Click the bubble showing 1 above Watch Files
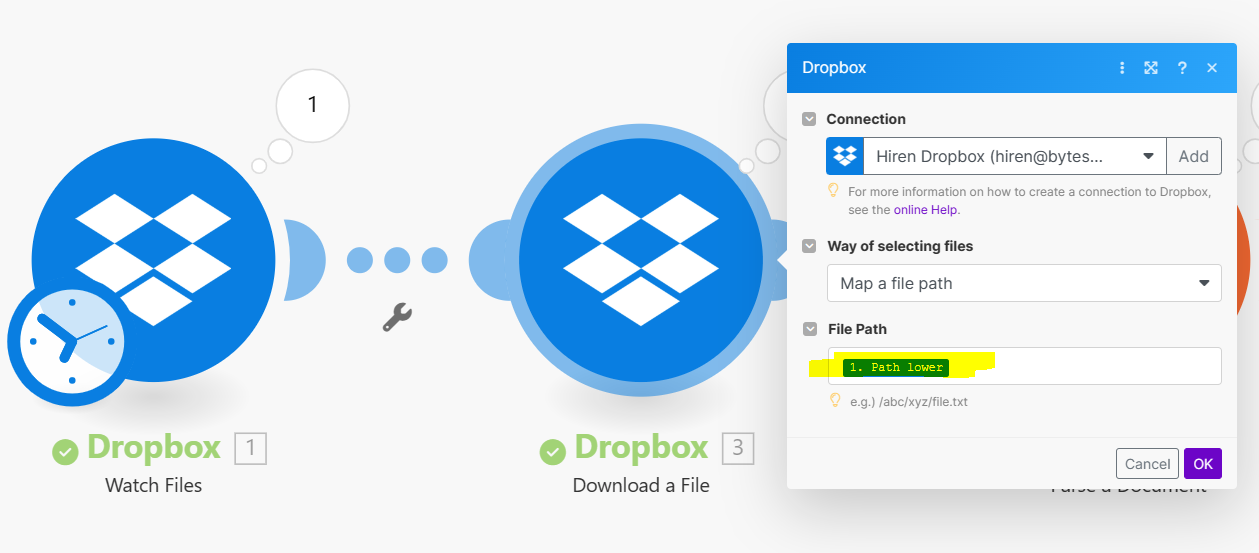 pyautogui.click(x=312, y=104)
